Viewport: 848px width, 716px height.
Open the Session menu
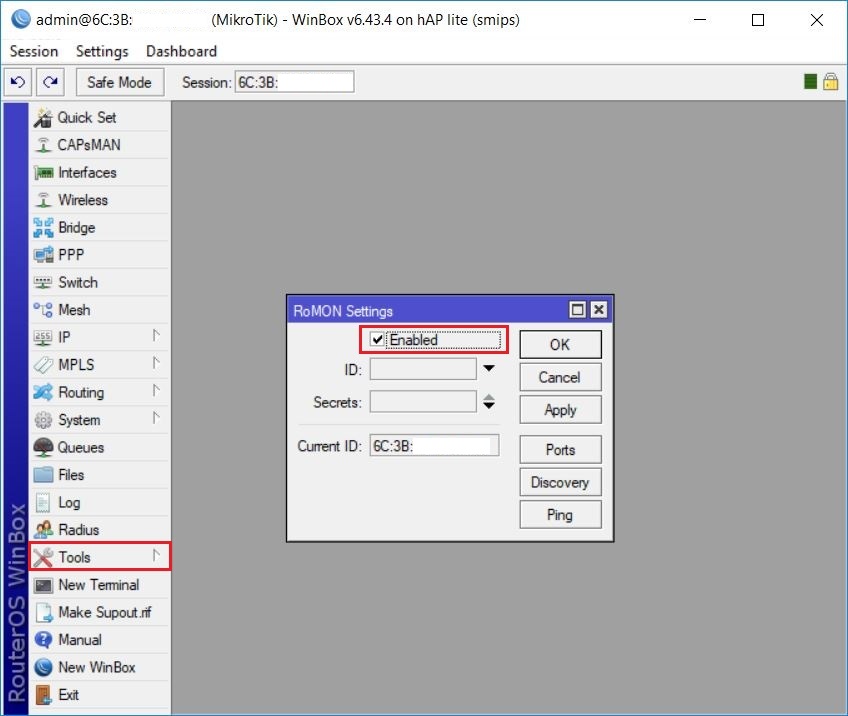[34, 51]
